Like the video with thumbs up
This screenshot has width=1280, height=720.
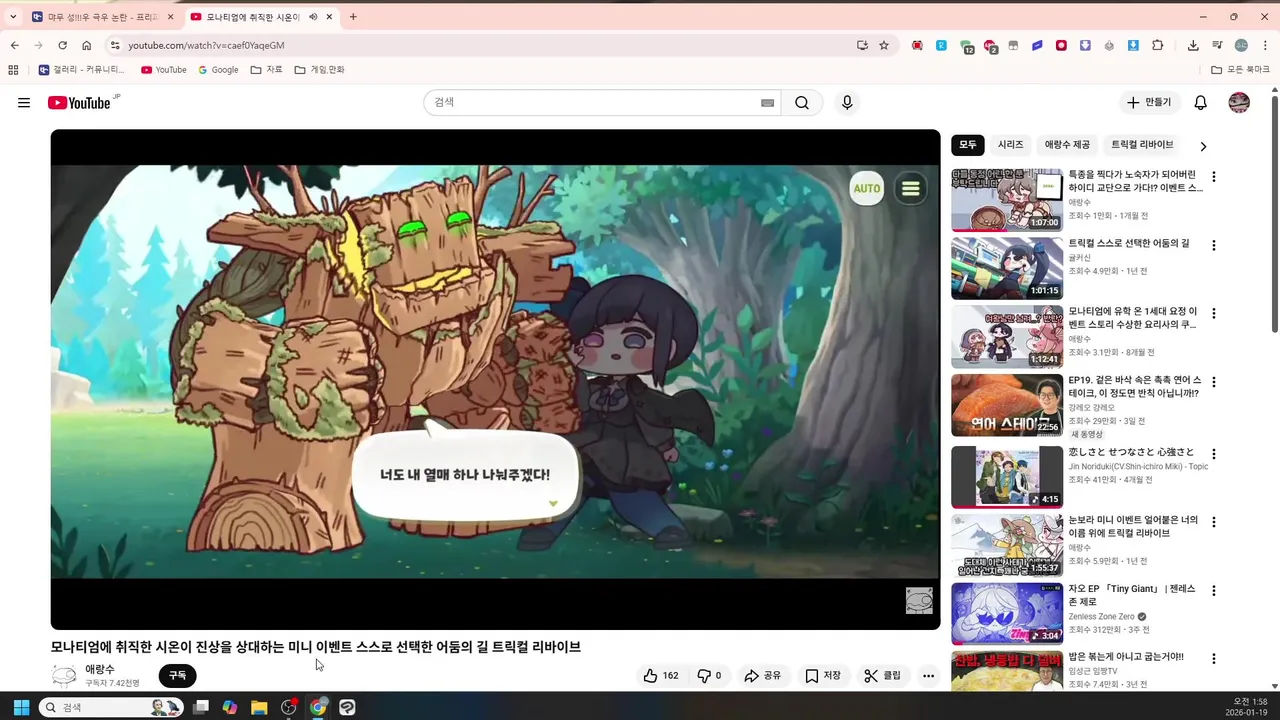pyautogui.click(x=661, y=676)
